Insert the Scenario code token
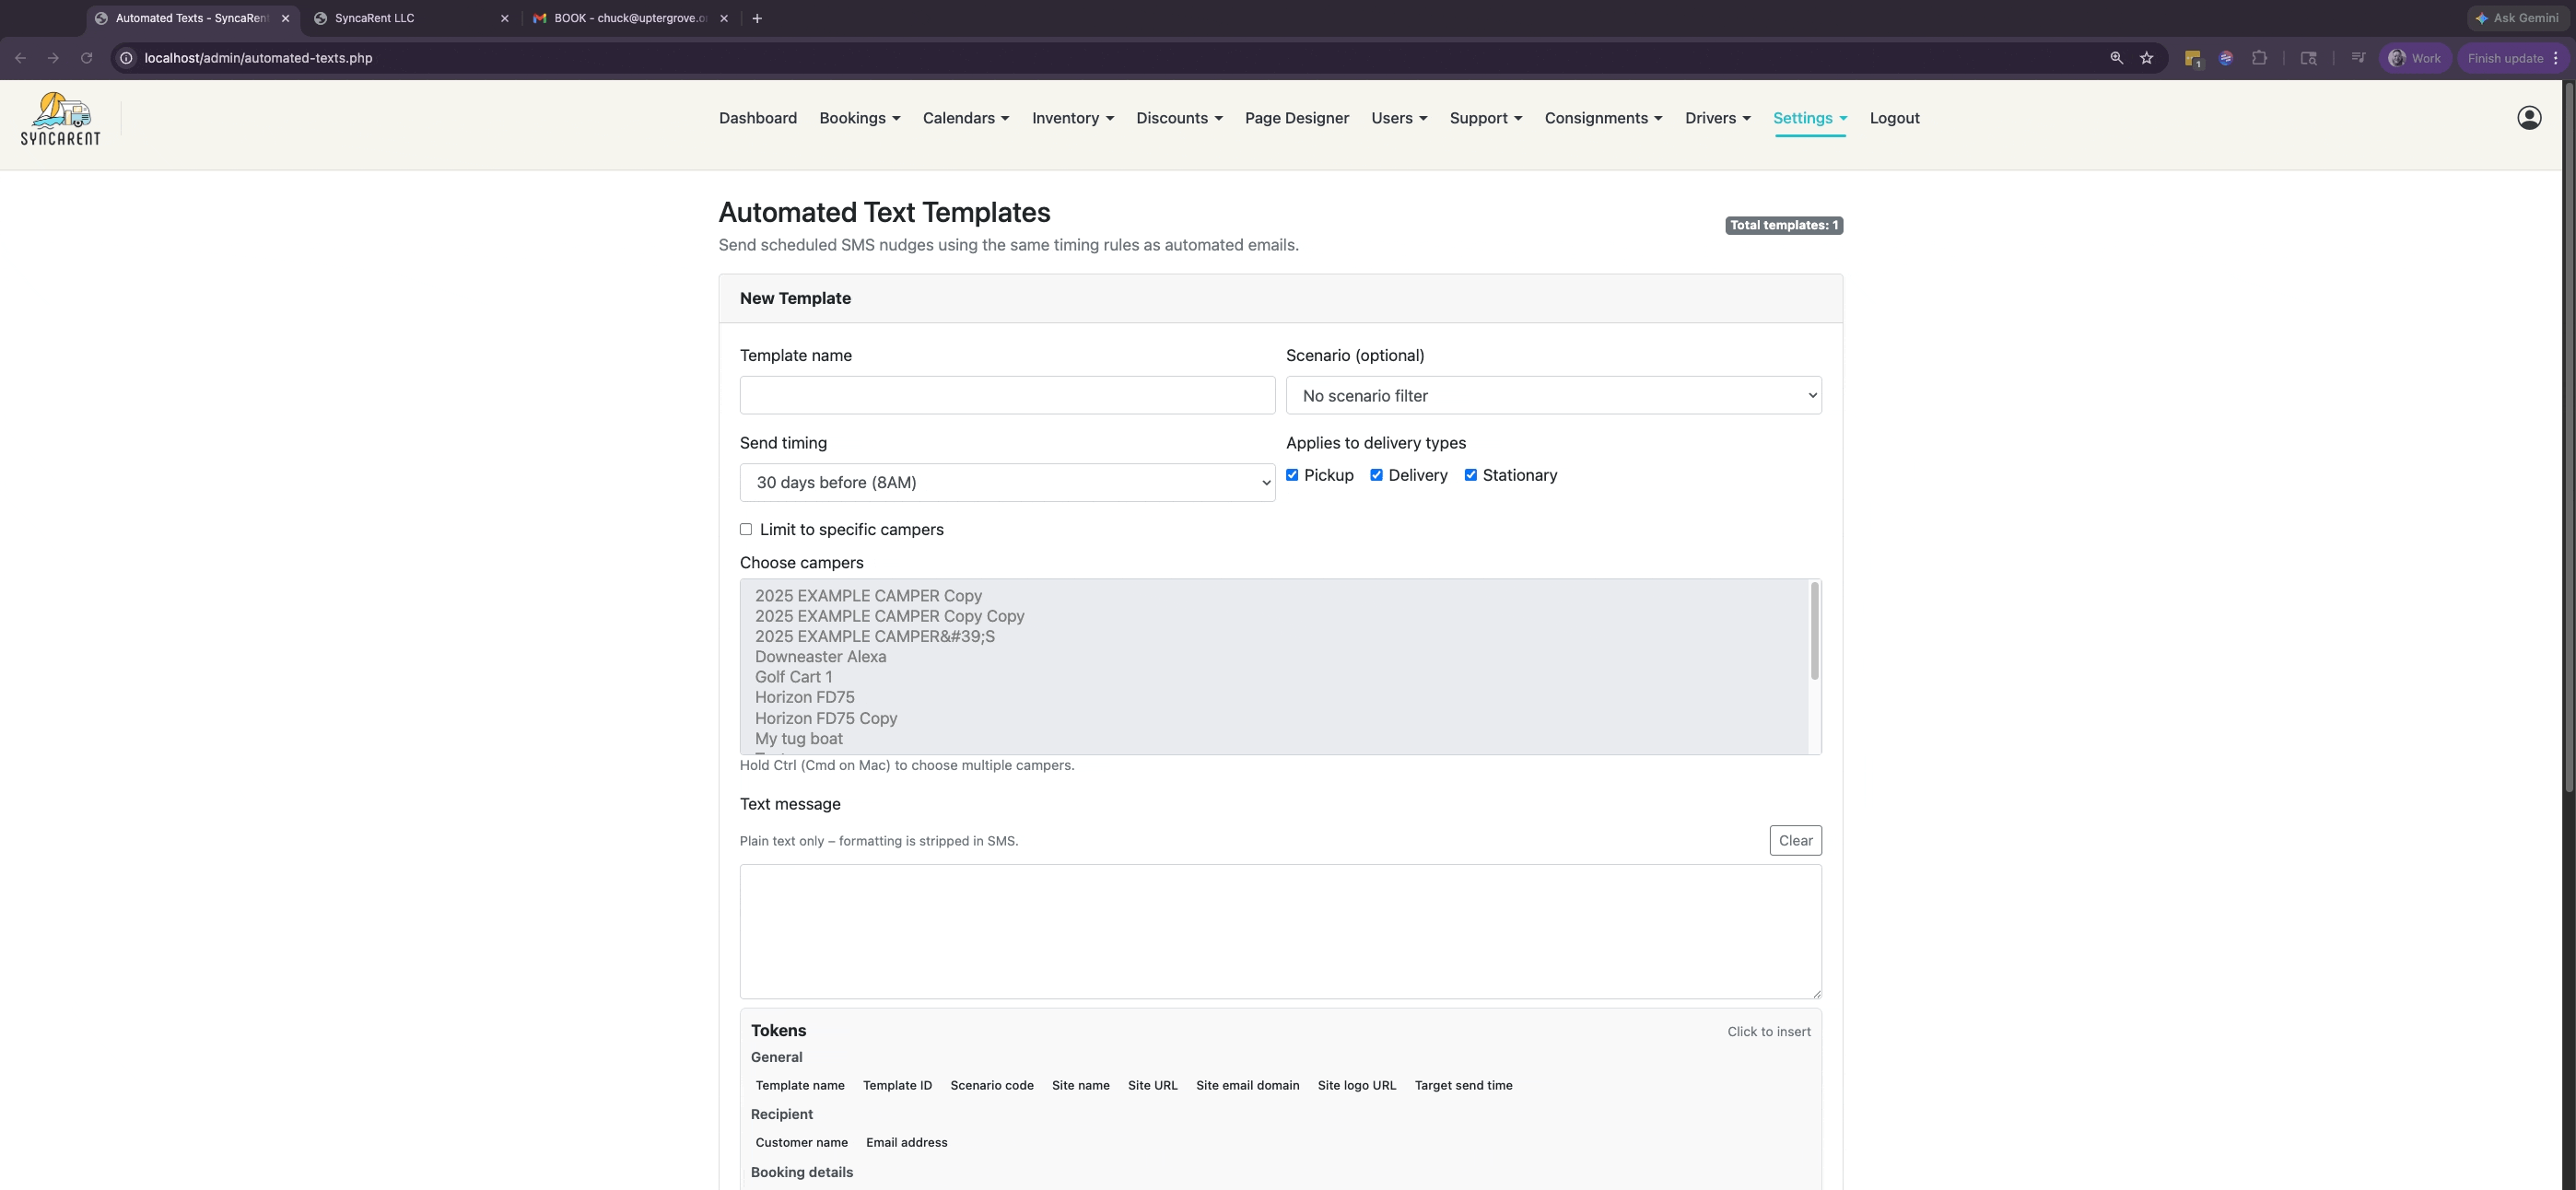Image resolution: width=2576 pixels, height=1190 pixels. coord(991,1085)
